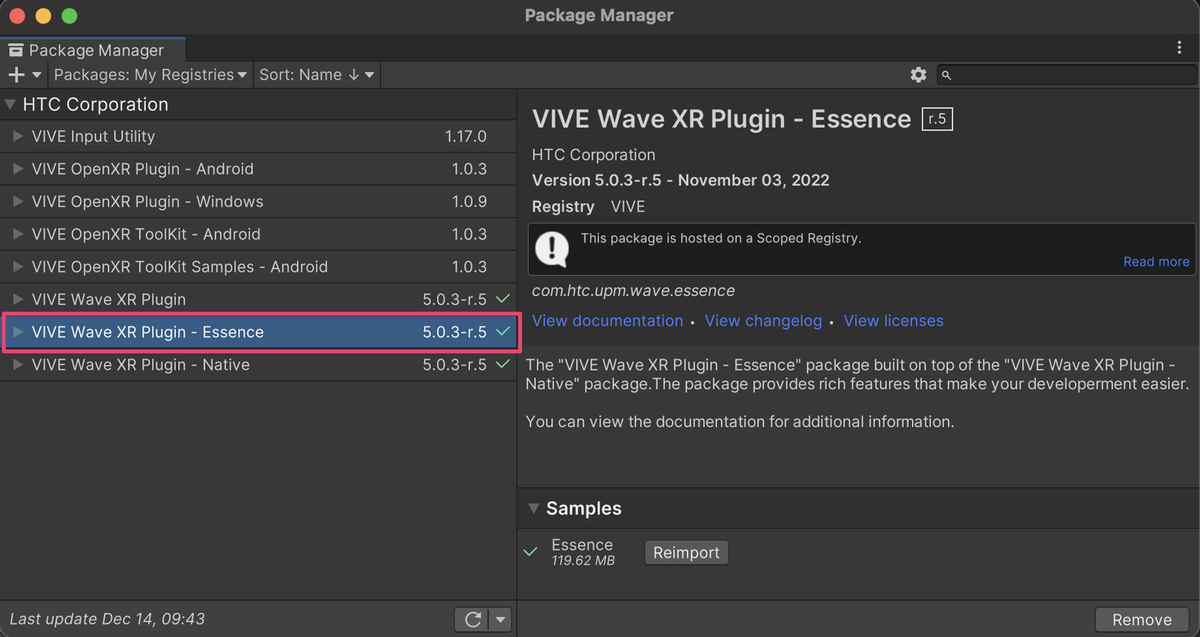The width and height of the screenshot is (1200, 637).
Task: Select the Package Manager tab
Action: coord(95,50)
